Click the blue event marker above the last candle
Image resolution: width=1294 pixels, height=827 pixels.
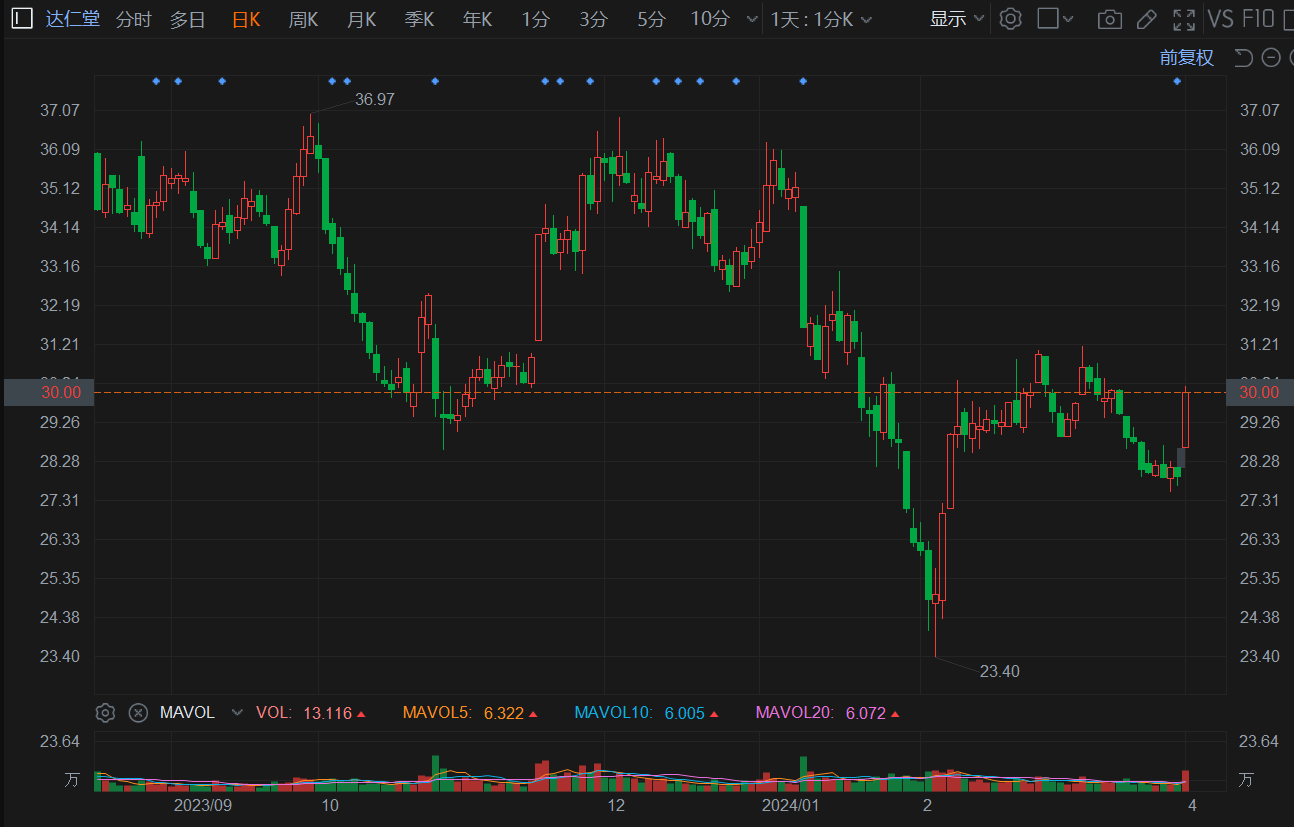pos(1177,81)
